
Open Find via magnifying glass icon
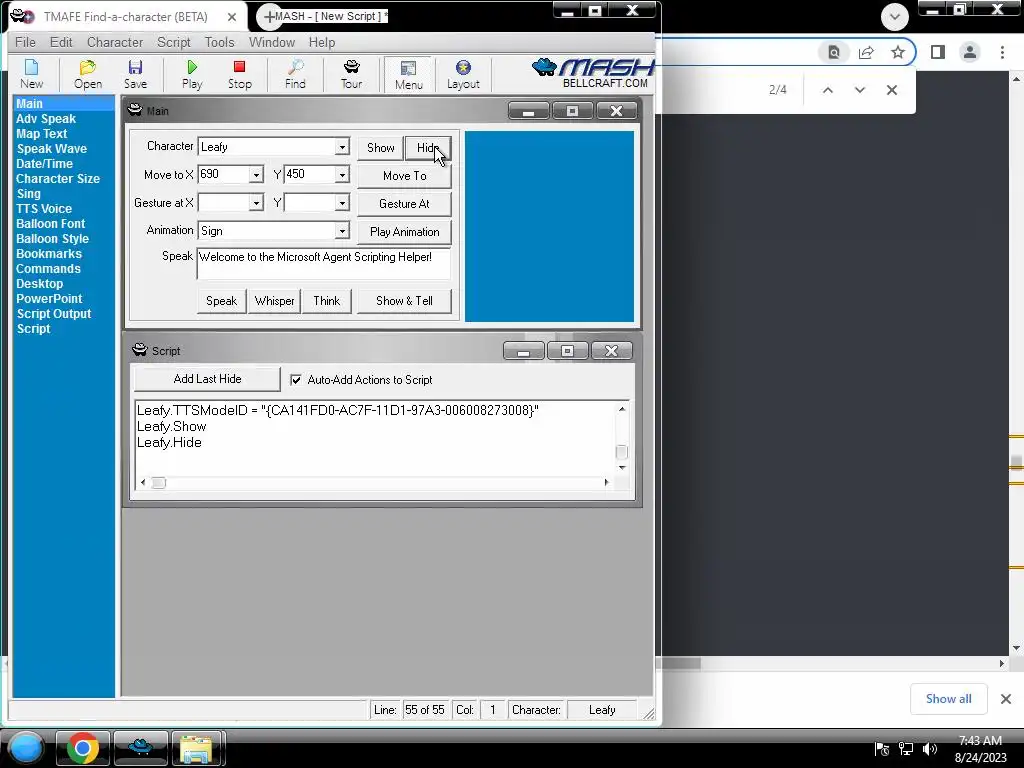pyautogui.click(x=295, y=74)
